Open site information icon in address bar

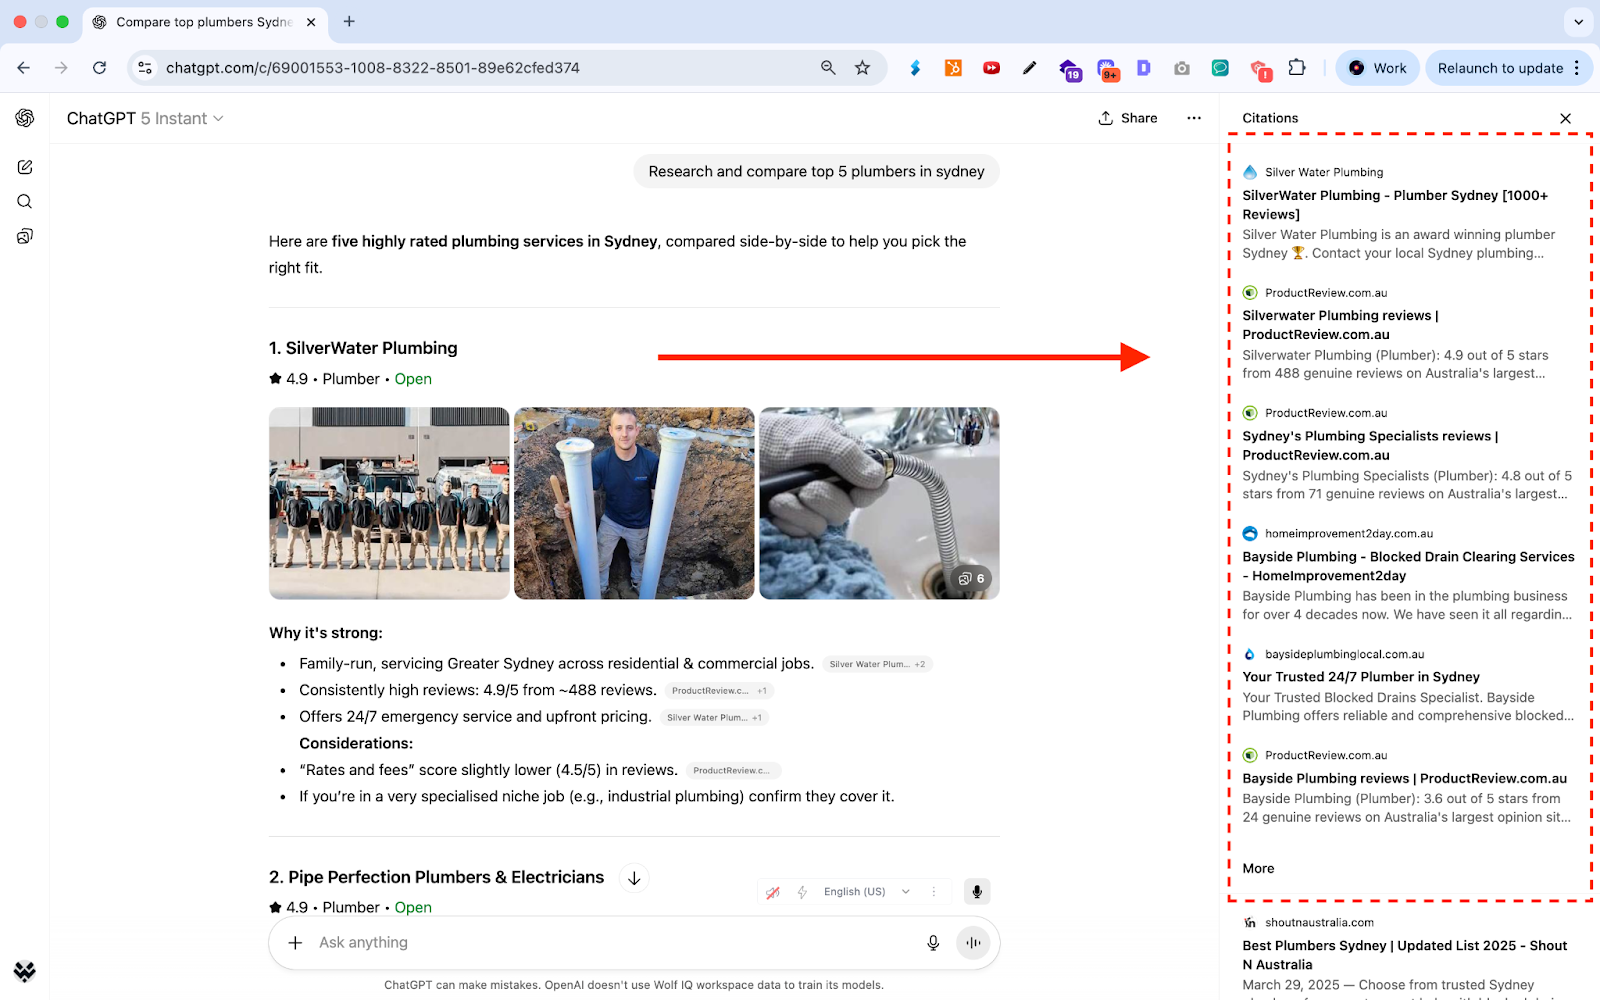coord(145,68)
